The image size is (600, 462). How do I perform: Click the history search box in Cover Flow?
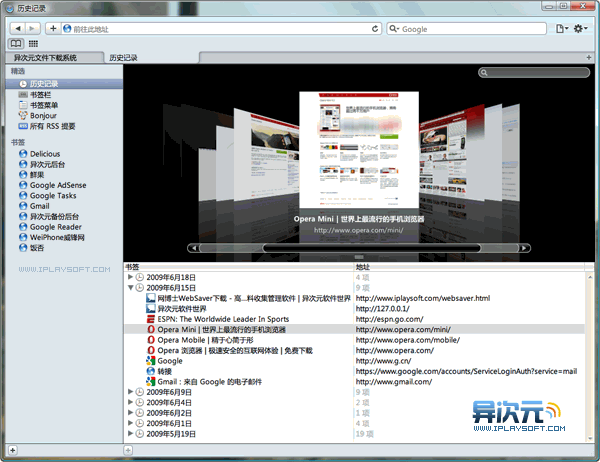534,72
